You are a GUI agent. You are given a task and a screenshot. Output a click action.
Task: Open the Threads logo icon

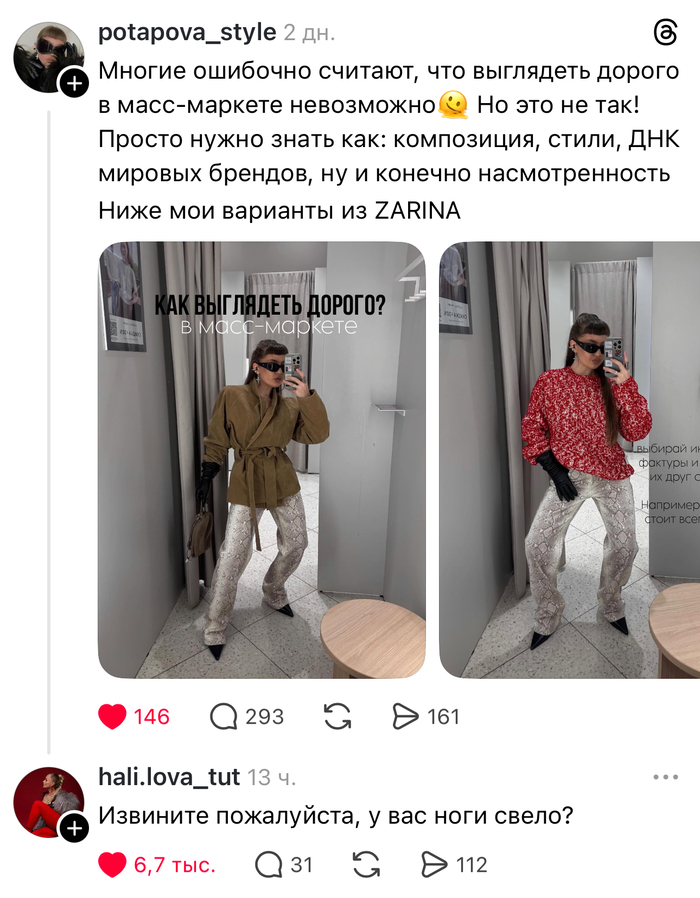coord(665,33)
